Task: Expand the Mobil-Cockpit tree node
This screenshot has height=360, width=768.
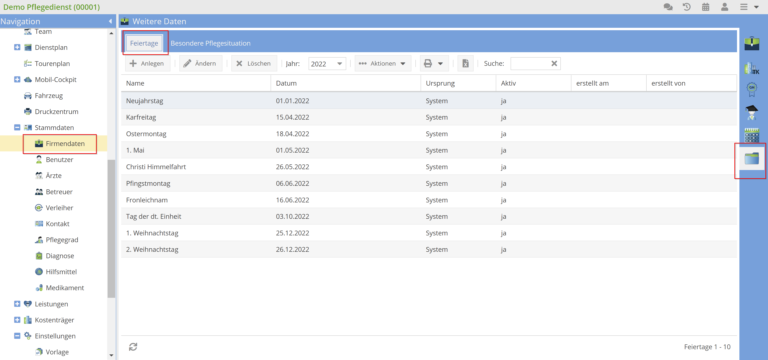Action: coord(17,79)
